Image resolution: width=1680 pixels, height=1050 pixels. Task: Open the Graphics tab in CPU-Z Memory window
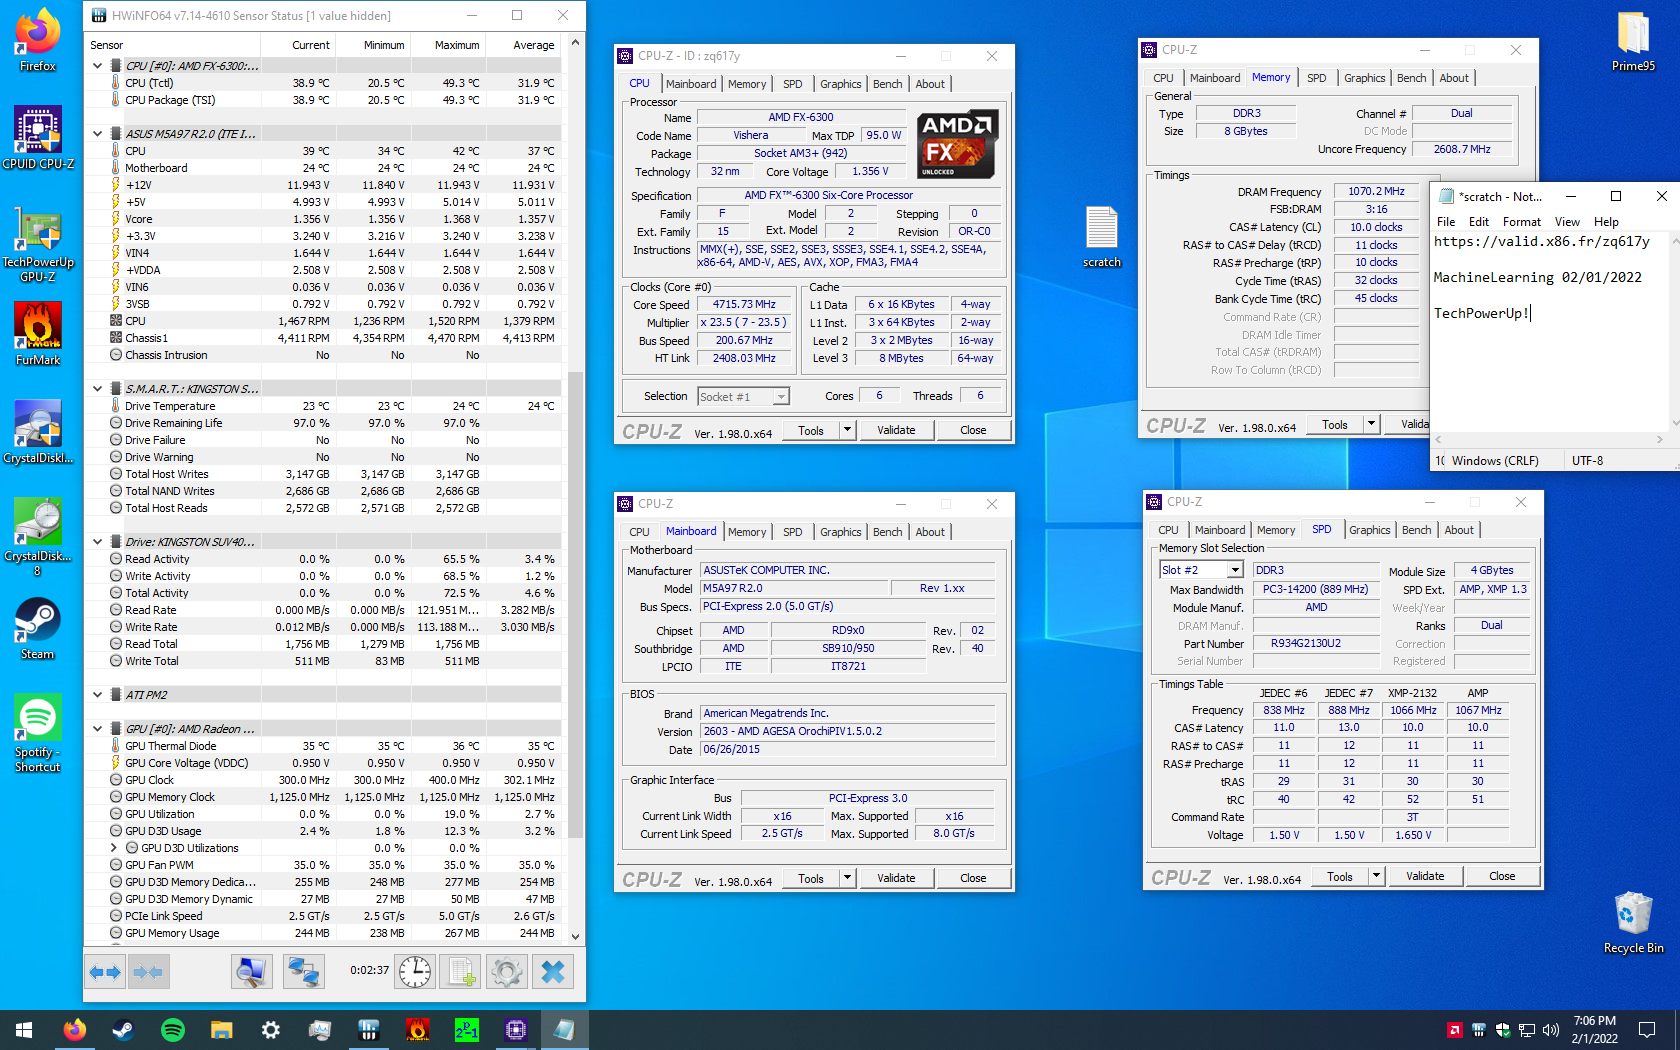pyautogui.click(x=1364, y=78)
